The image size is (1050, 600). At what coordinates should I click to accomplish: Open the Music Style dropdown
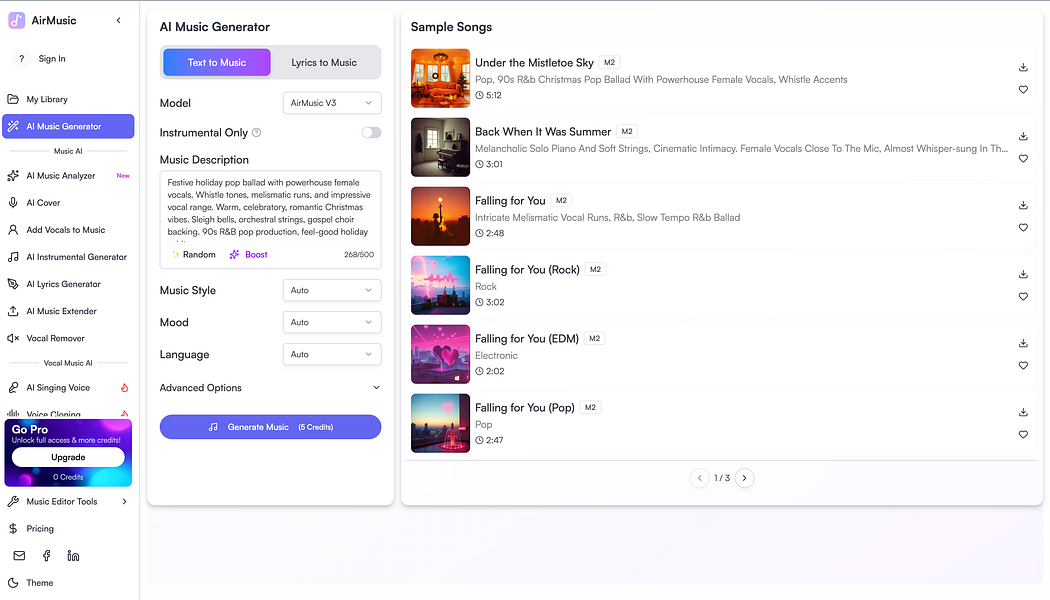(x=331, y=290)
